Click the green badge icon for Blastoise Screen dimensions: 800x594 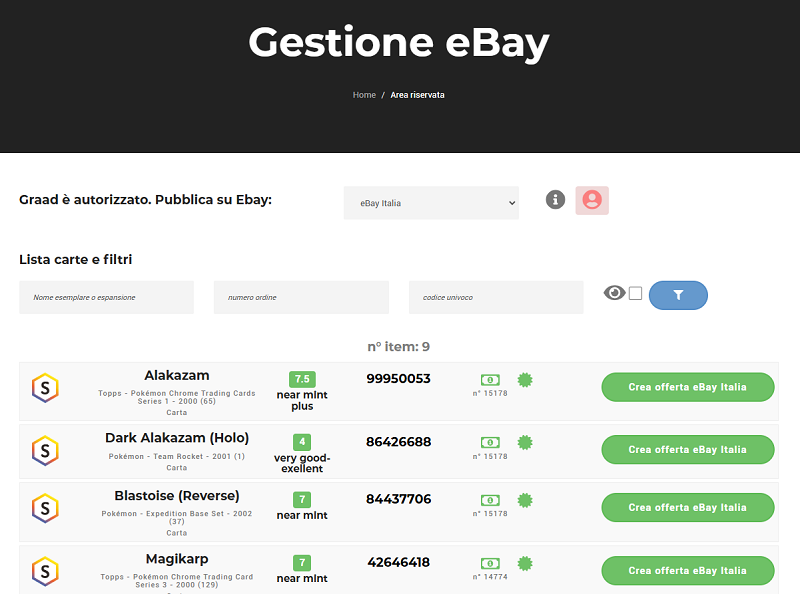pos(525,500)
